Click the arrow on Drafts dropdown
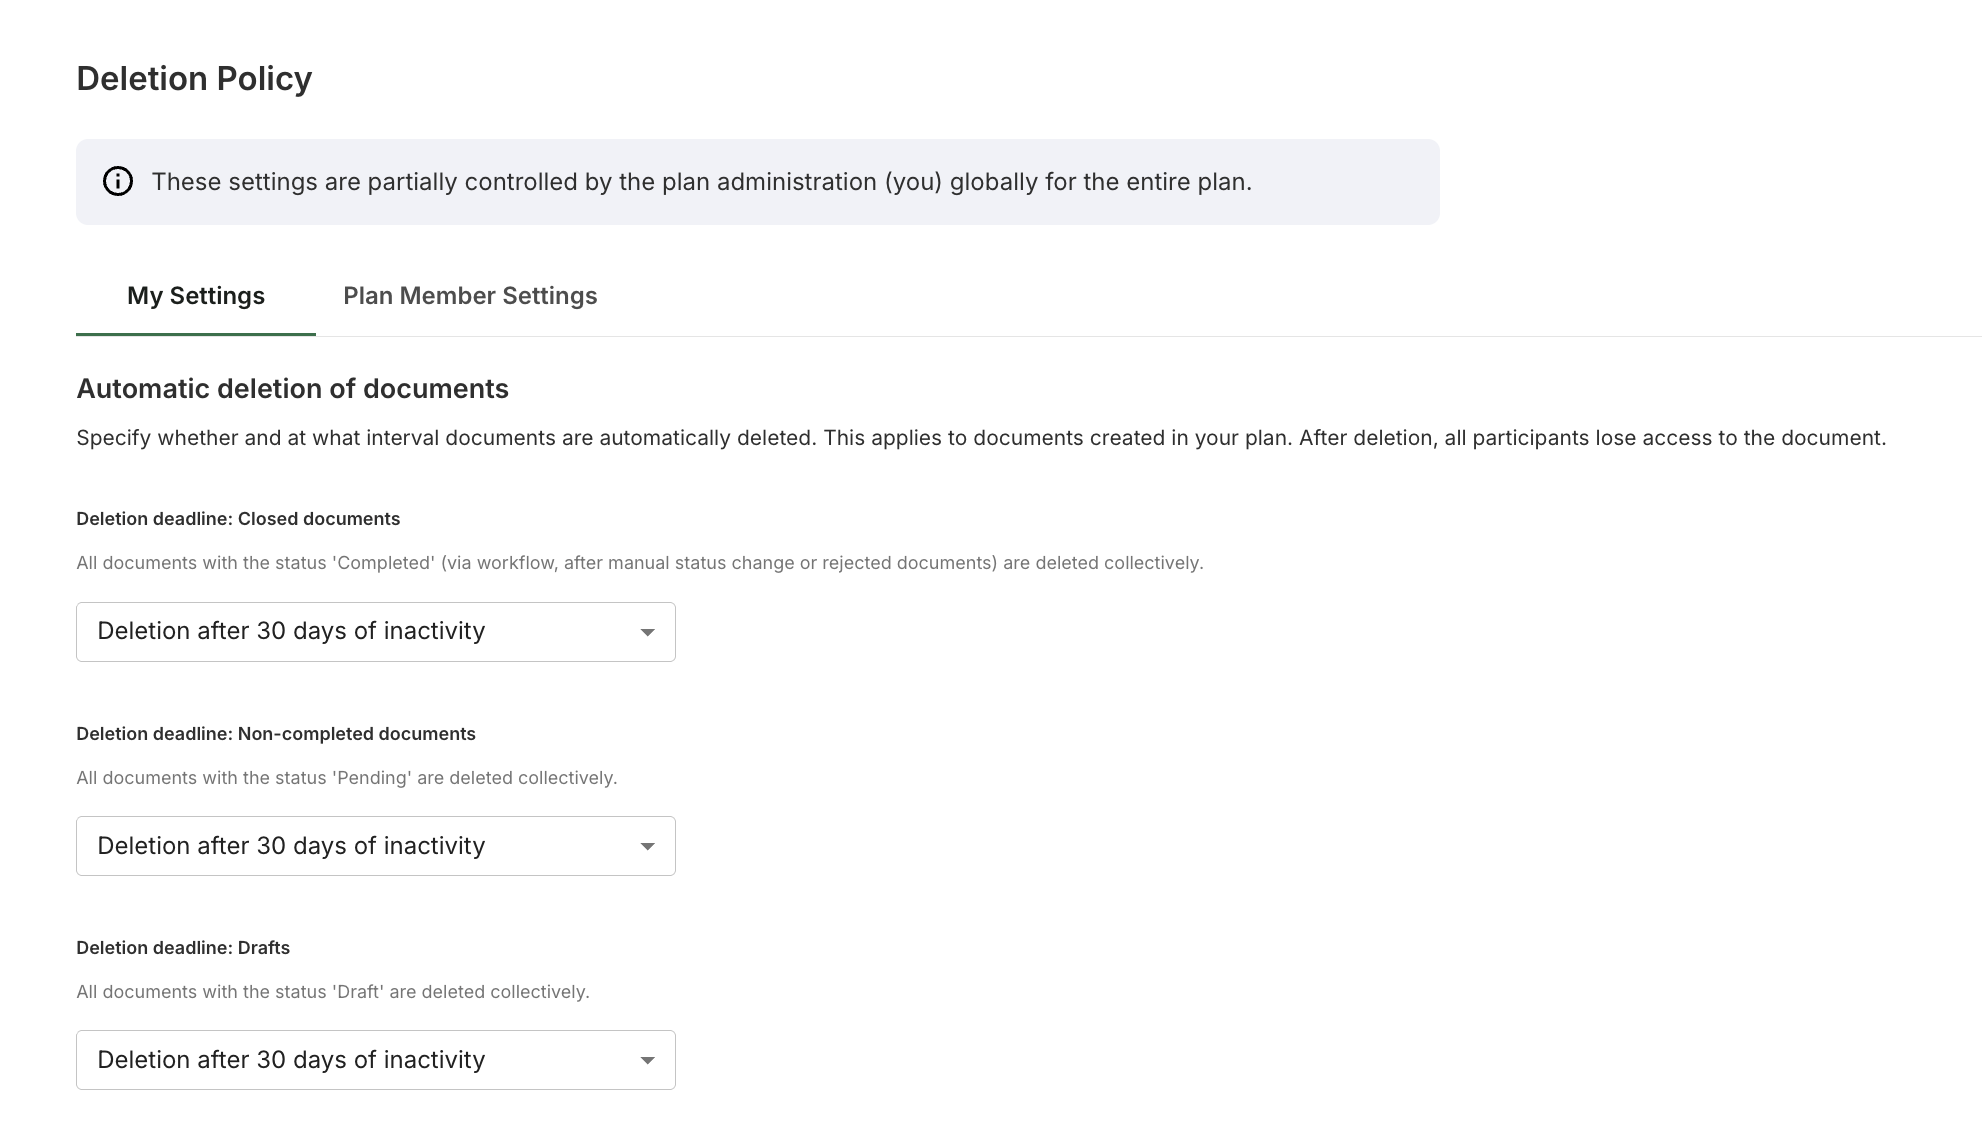1982x1134 pixels. coord(647,1060)
